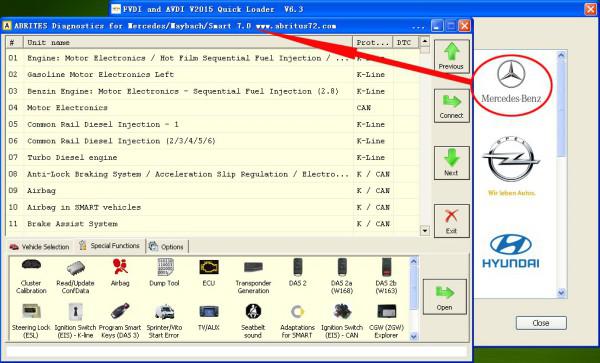
Task: Click the Close button in Quick Loader
Action: [541, 323]
